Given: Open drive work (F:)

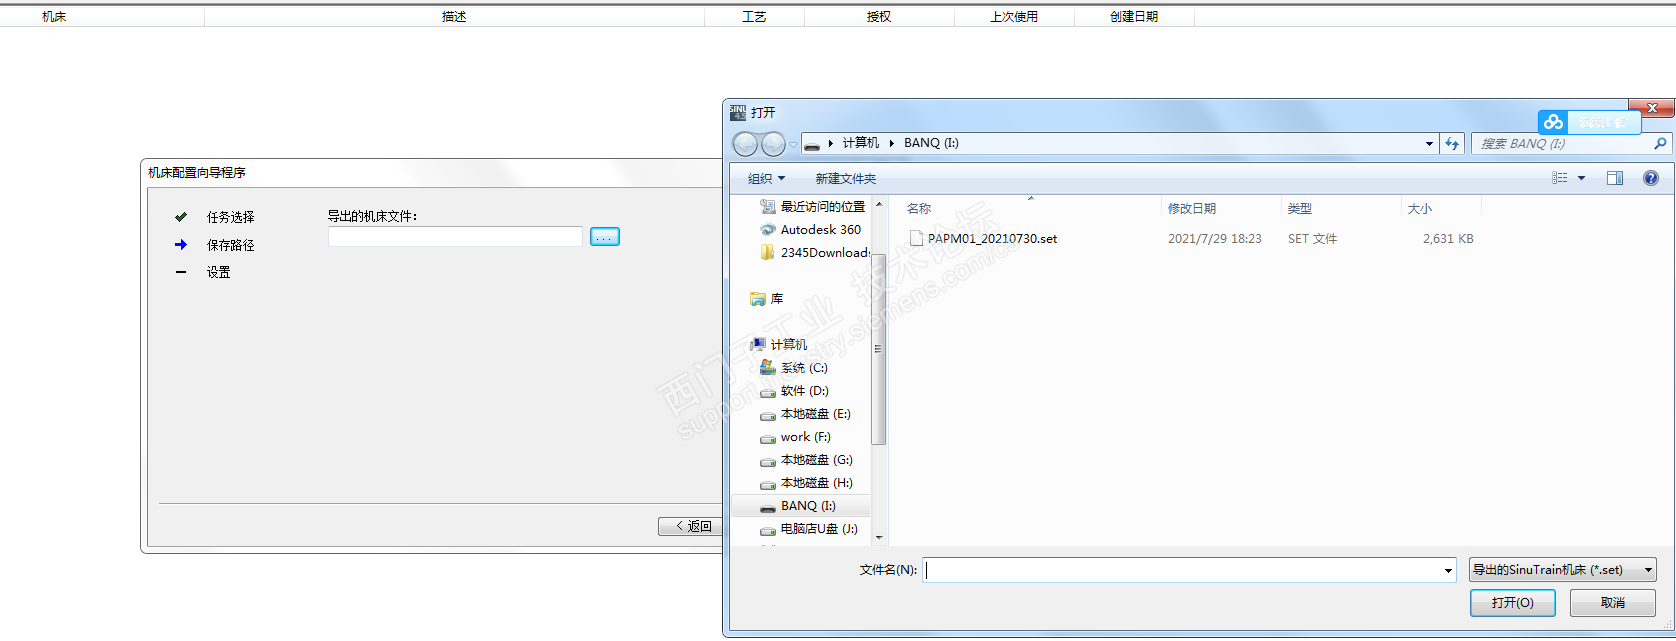Looking at the screenshot, I should [x=795, y=436].
